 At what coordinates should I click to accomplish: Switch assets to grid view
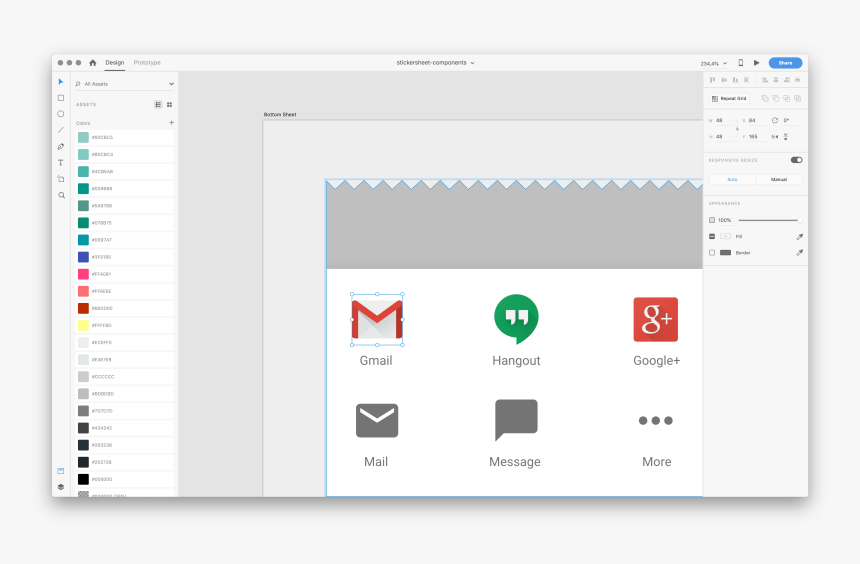(x=169, y=104)
